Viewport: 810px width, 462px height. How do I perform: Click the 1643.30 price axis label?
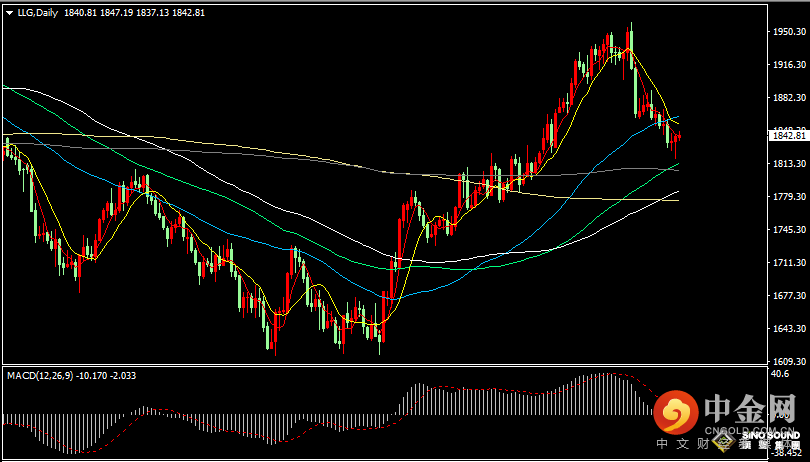point(789,329)
